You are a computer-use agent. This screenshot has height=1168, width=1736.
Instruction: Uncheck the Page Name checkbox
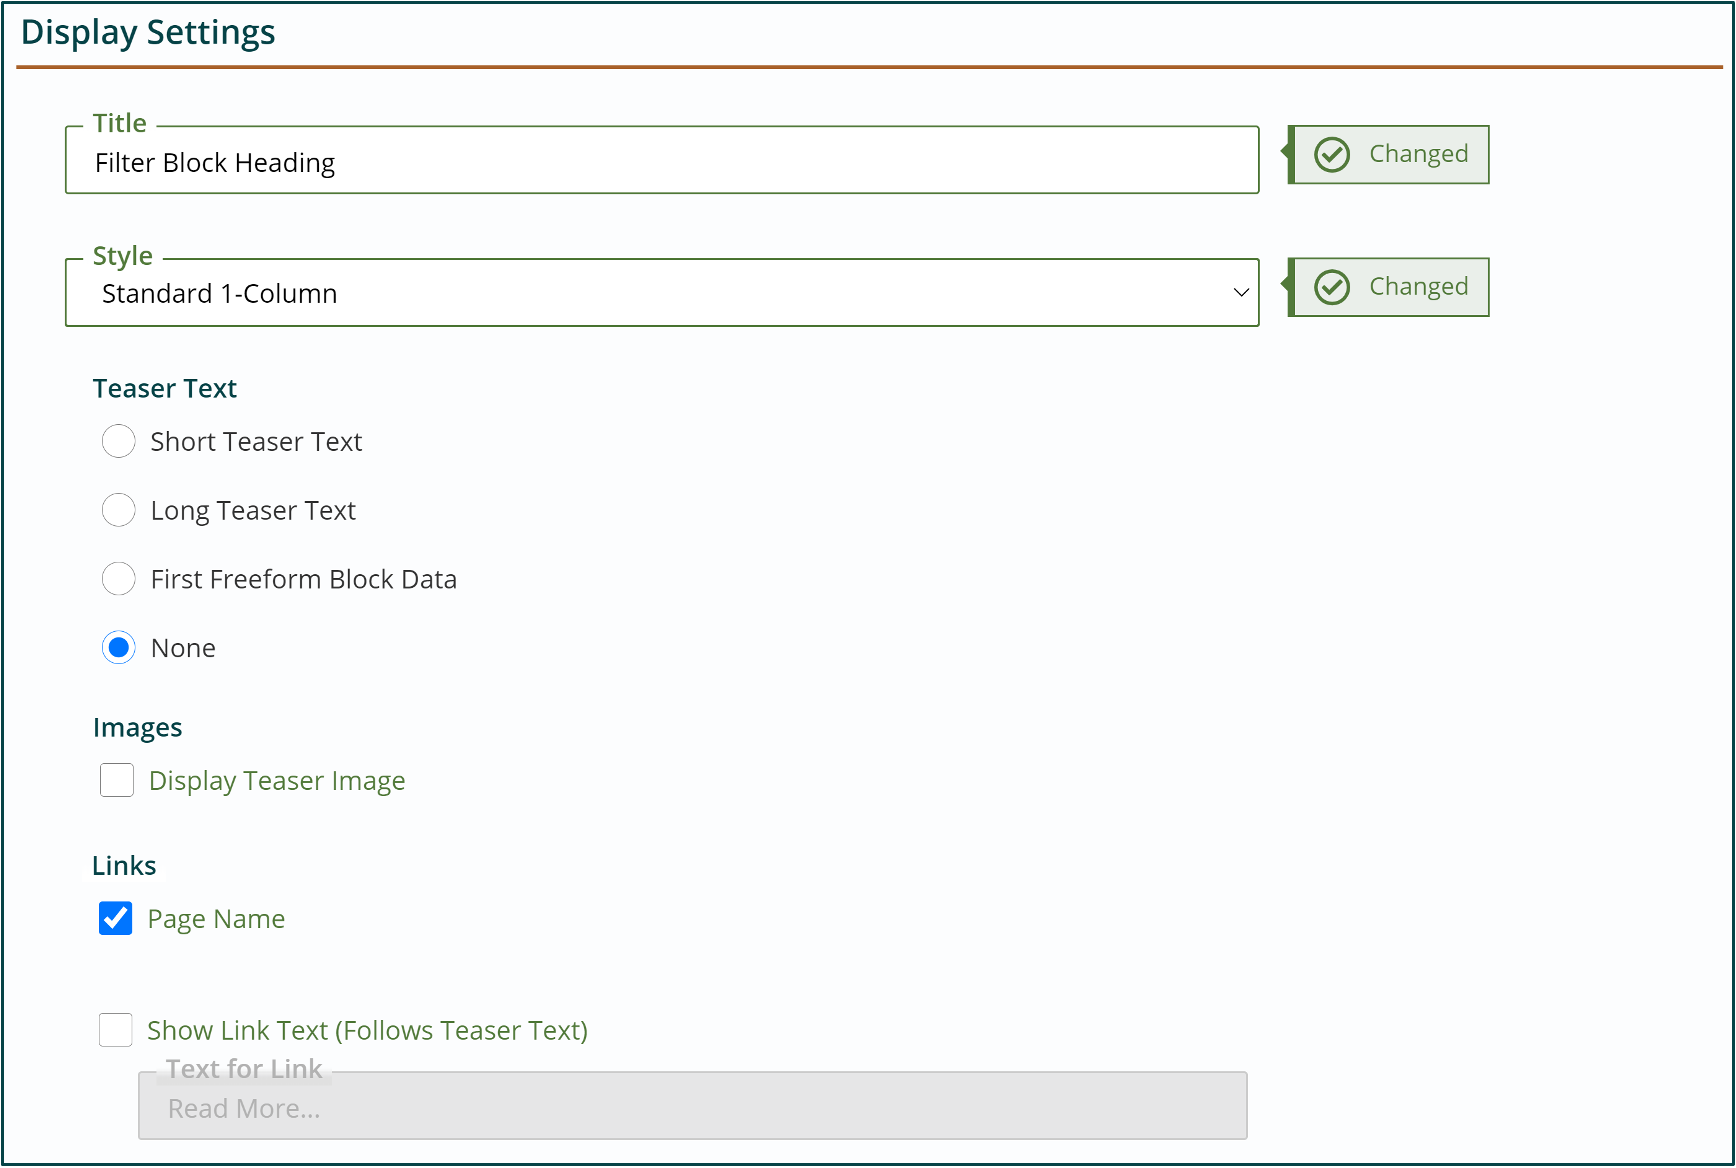(x=116, y=918)
